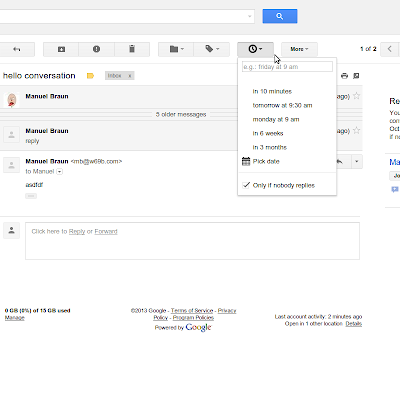Image resolution: width=400 pixels, height=400 pixels.
Task: Open message options dropdown beside reply
Action: (x=356, y=162)
